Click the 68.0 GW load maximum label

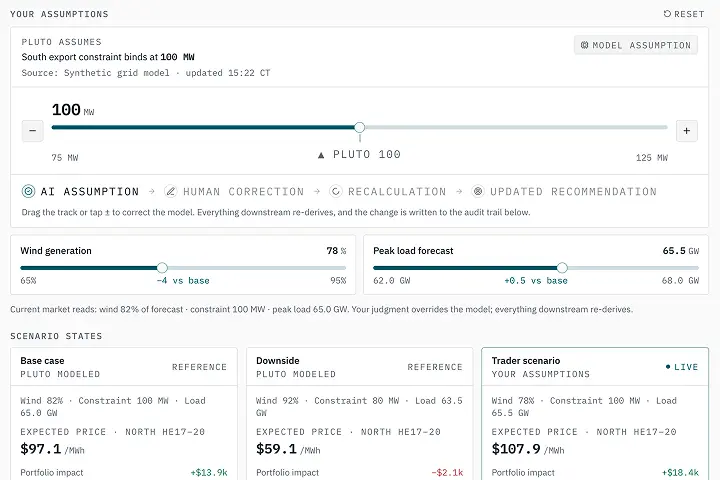pyautogui.click(x=680, y=281)
